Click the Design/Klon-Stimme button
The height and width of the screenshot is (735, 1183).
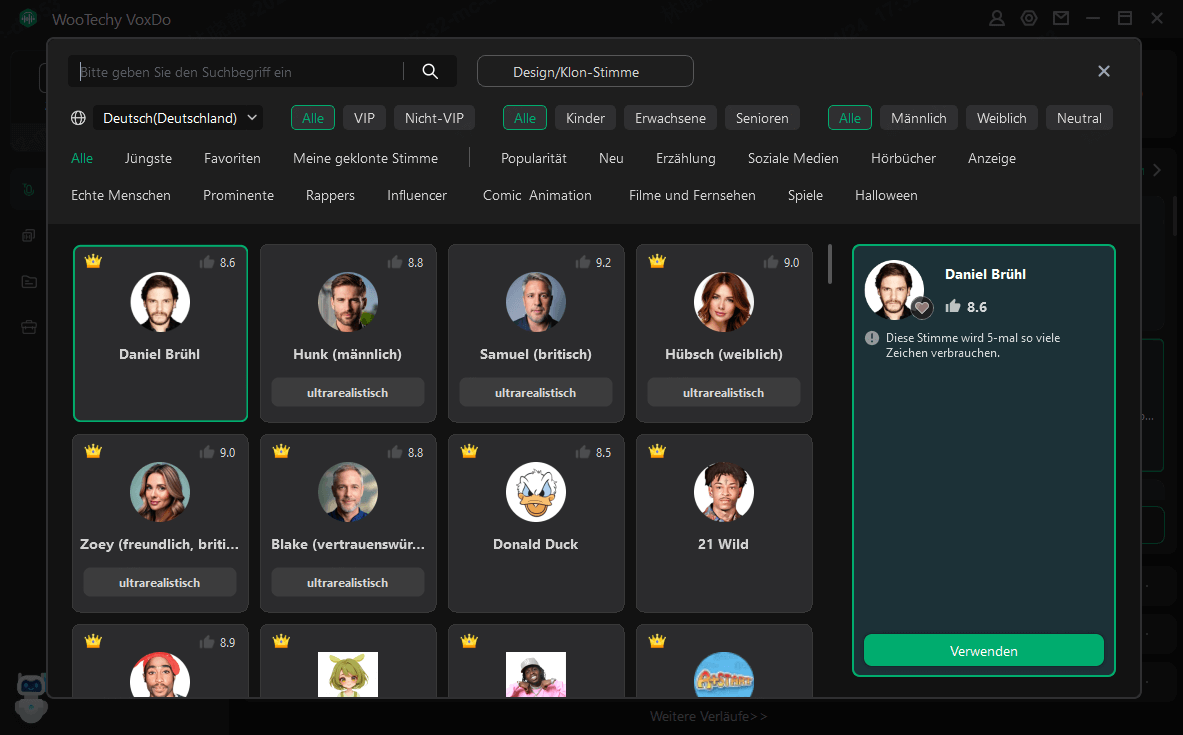point(585,71)
